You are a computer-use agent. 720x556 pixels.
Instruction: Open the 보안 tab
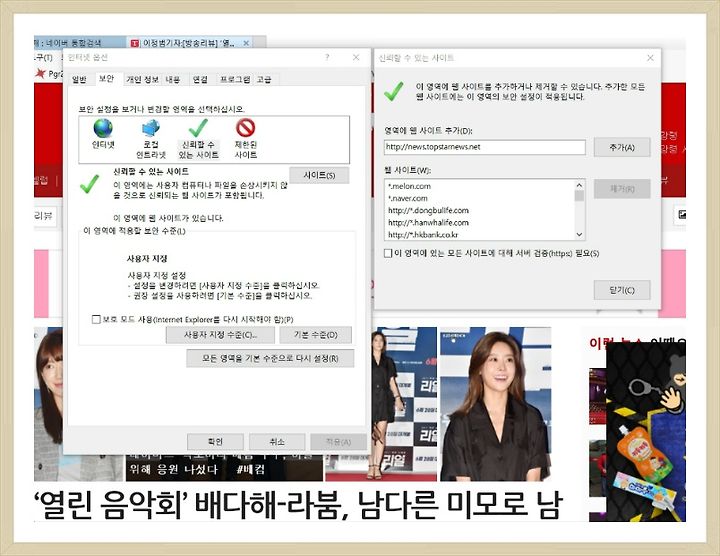[107, 79]
